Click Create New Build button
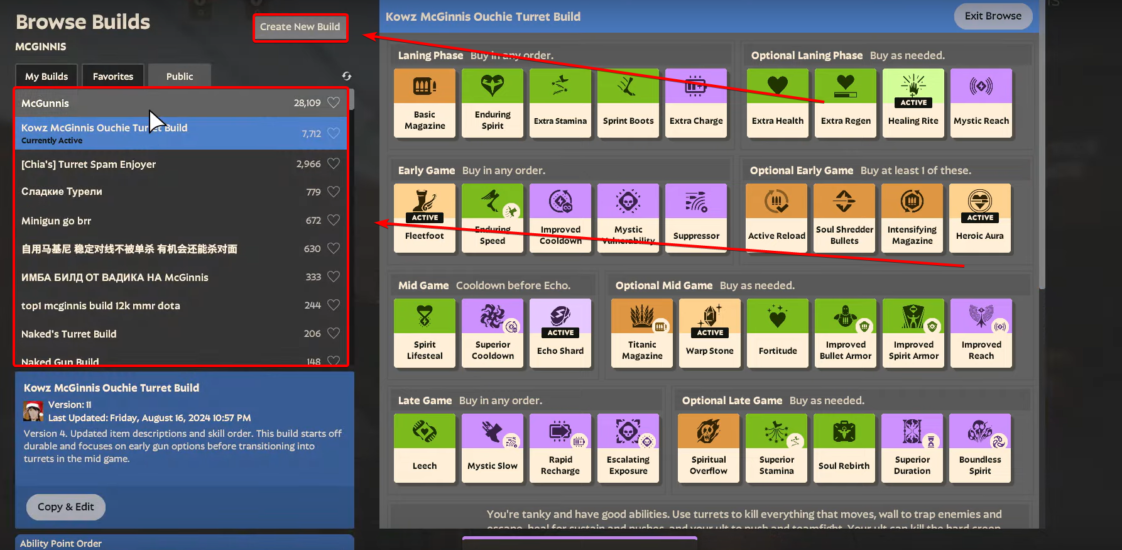Screen dimensions: 1122x550 tap(300, 27)
